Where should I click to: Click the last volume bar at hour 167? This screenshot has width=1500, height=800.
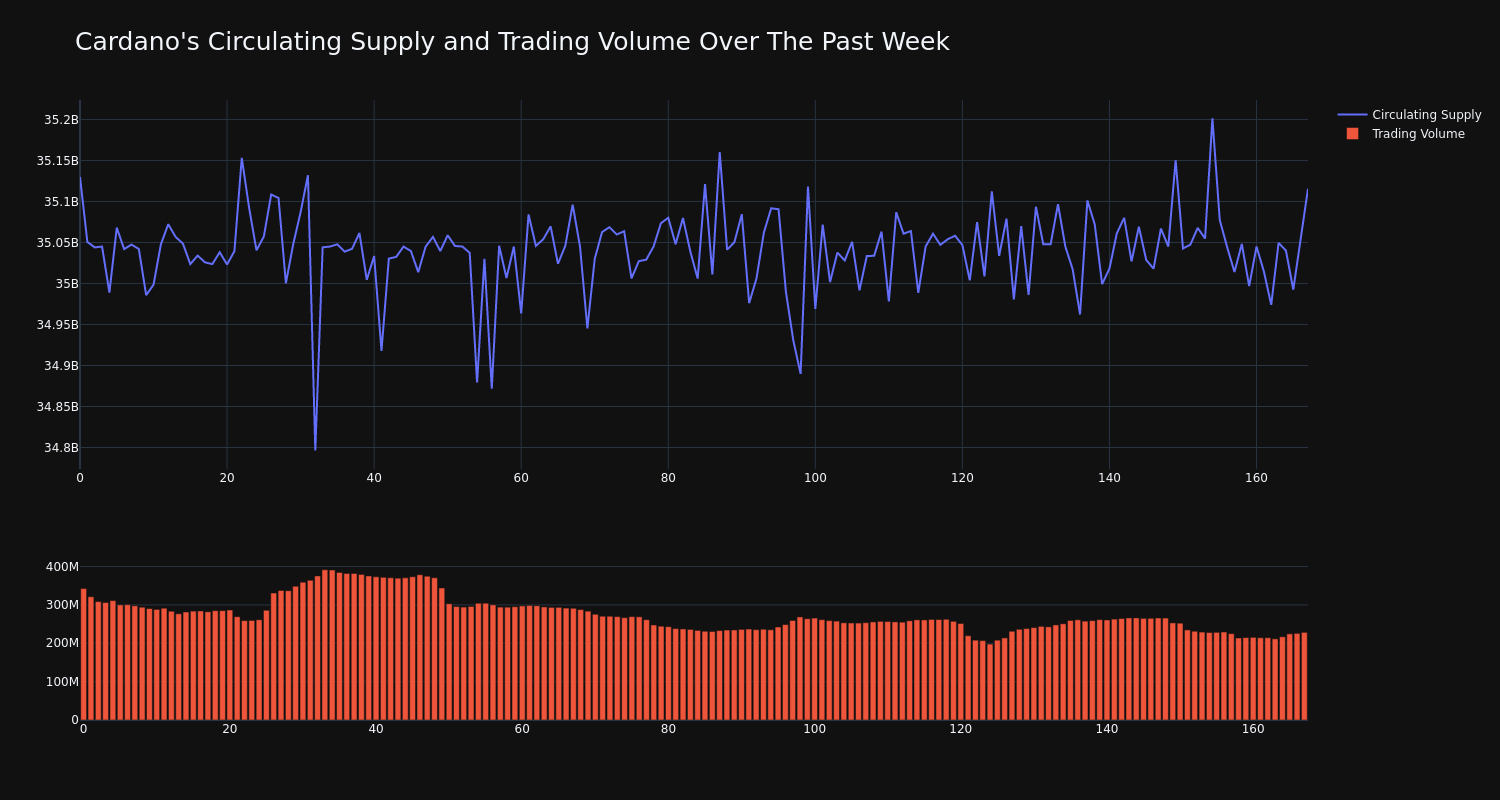tap(1304, 676)
